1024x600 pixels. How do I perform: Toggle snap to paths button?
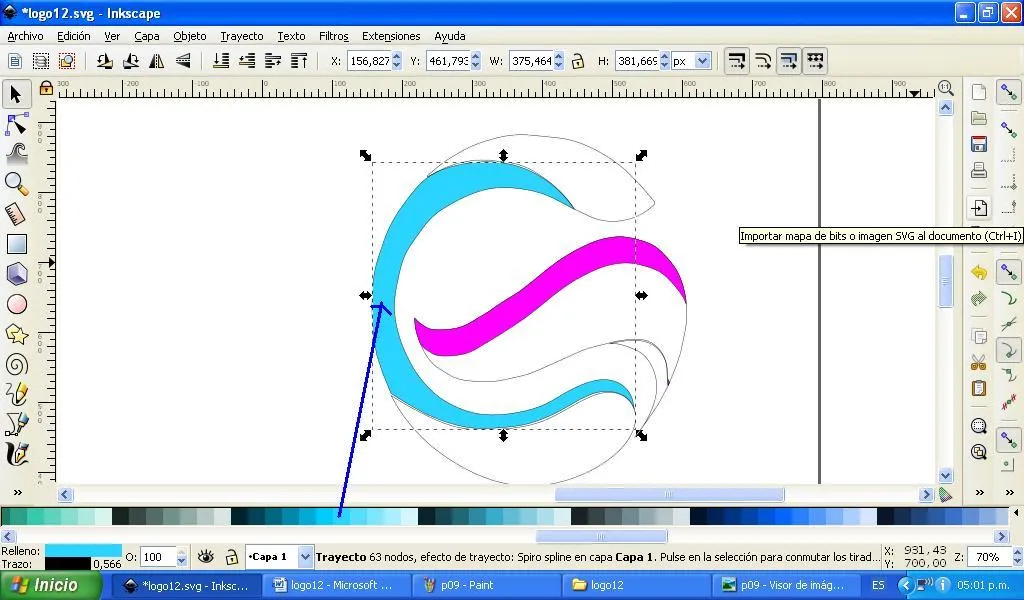(1009, 300)
